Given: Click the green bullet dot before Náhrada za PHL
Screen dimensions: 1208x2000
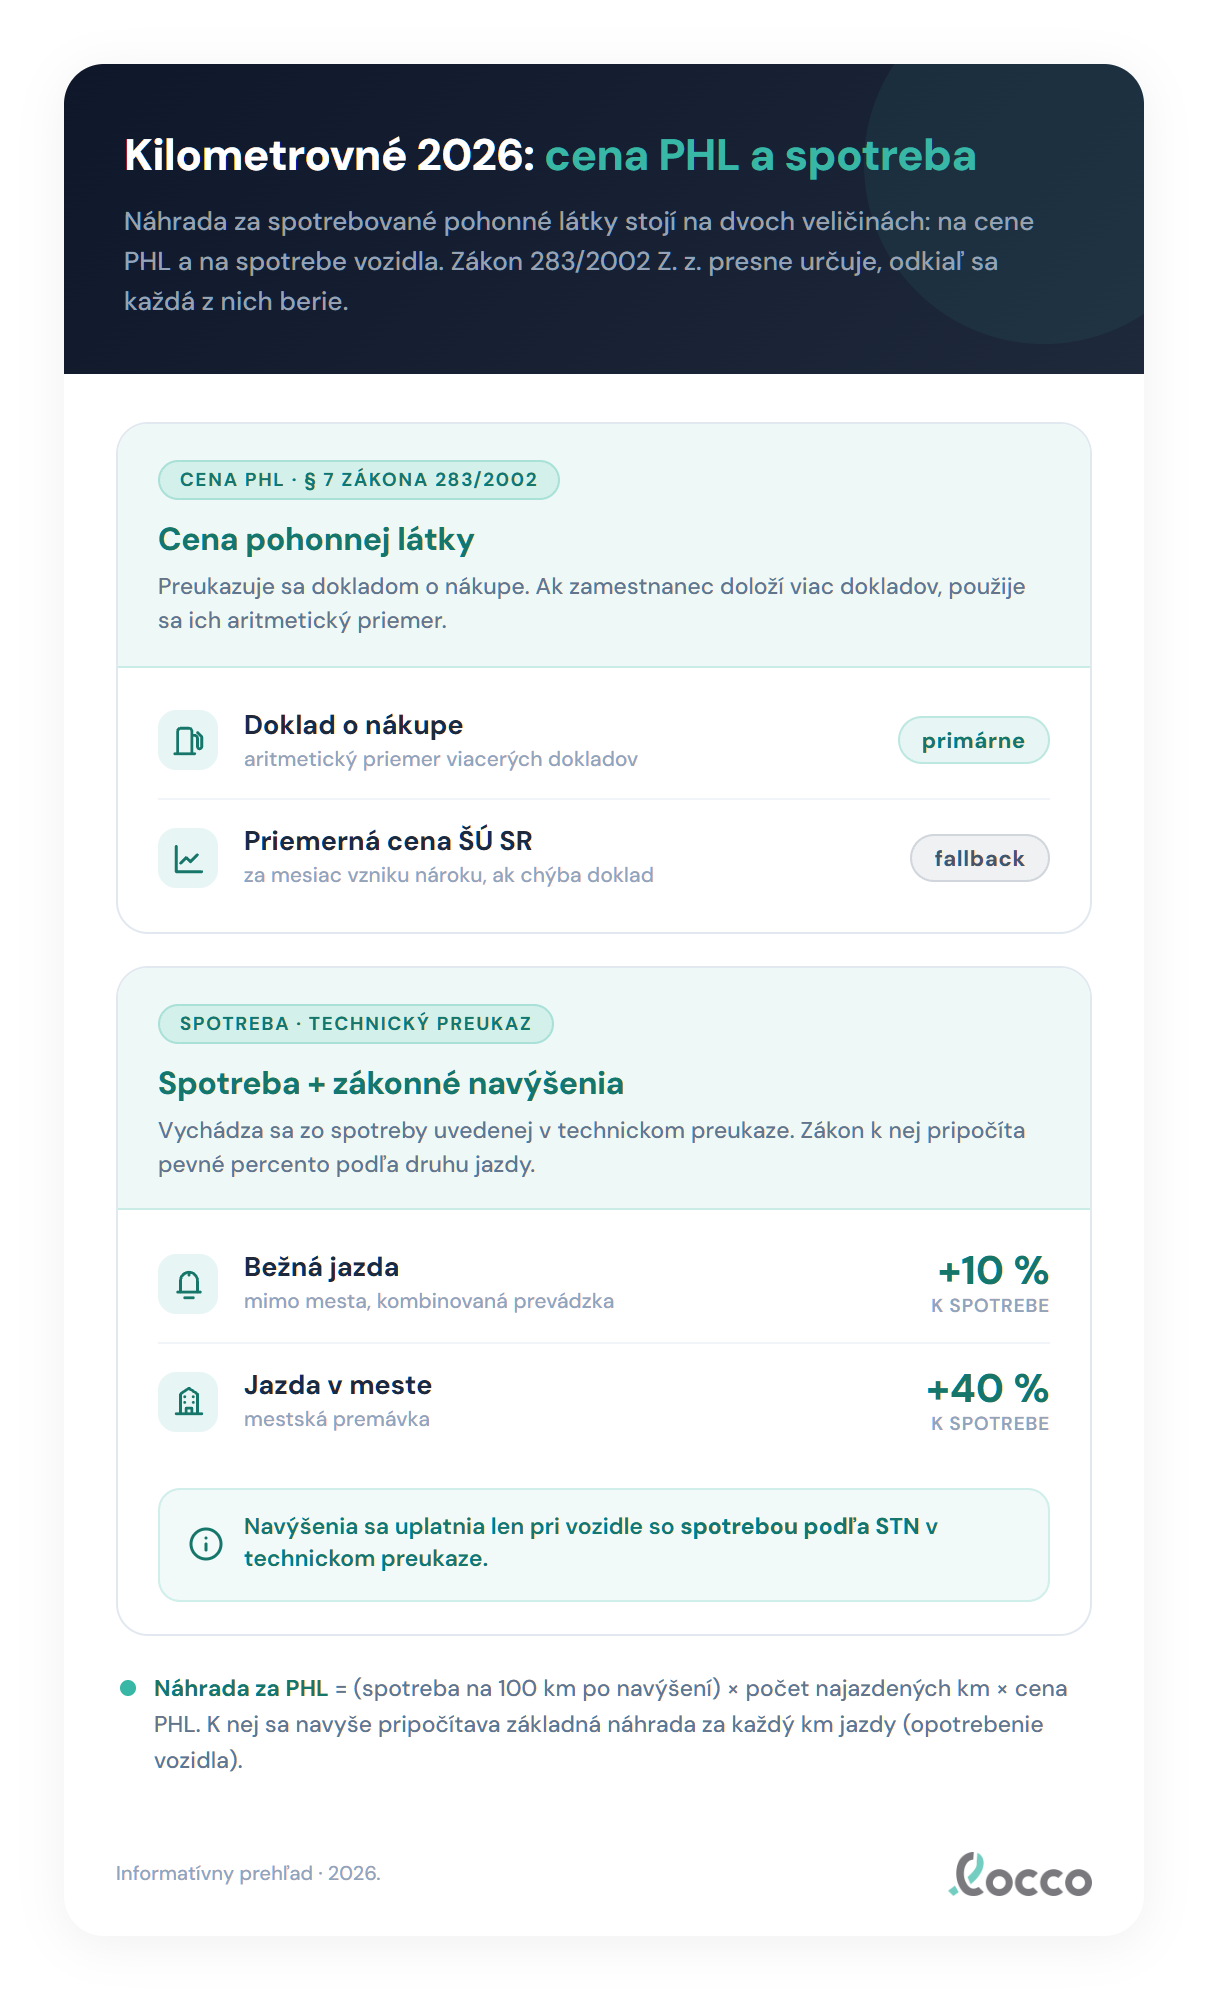Looking at the screenshot, I should pyautogui.click(x=128, y=1688).
